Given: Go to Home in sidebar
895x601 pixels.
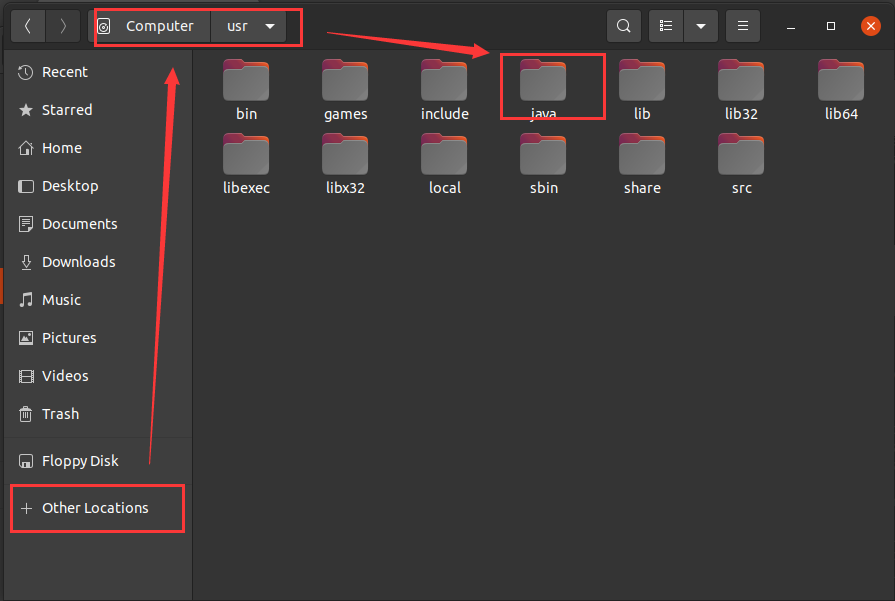Looking at the screenshot, I should tap(98, 148).
